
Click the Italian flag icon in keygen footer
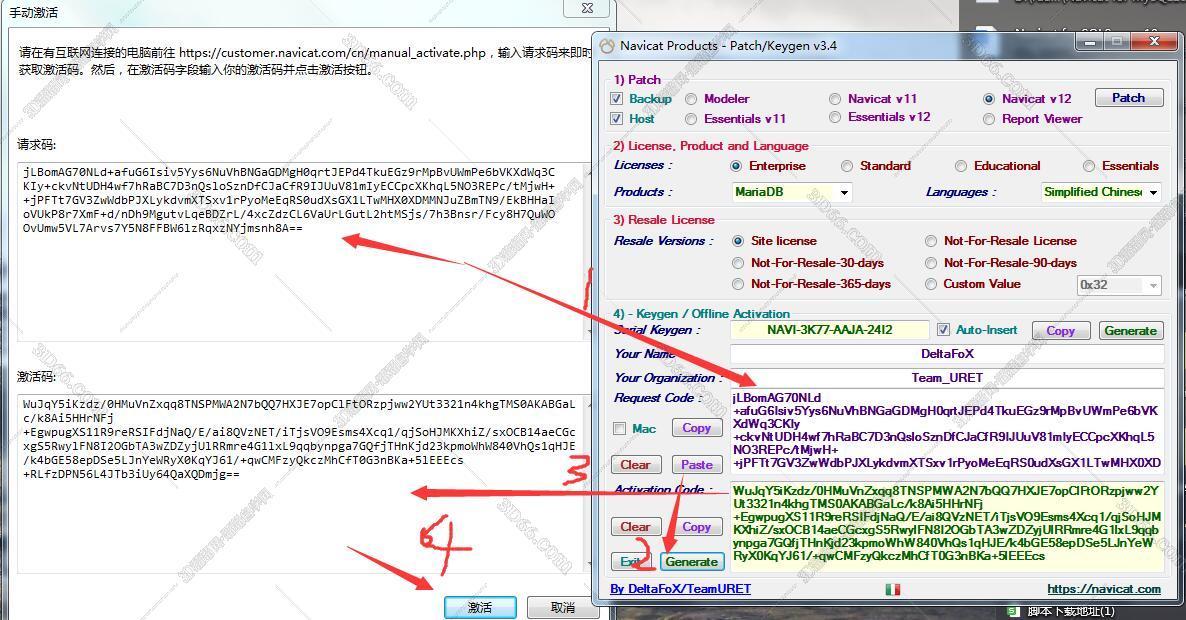(893, 589)
